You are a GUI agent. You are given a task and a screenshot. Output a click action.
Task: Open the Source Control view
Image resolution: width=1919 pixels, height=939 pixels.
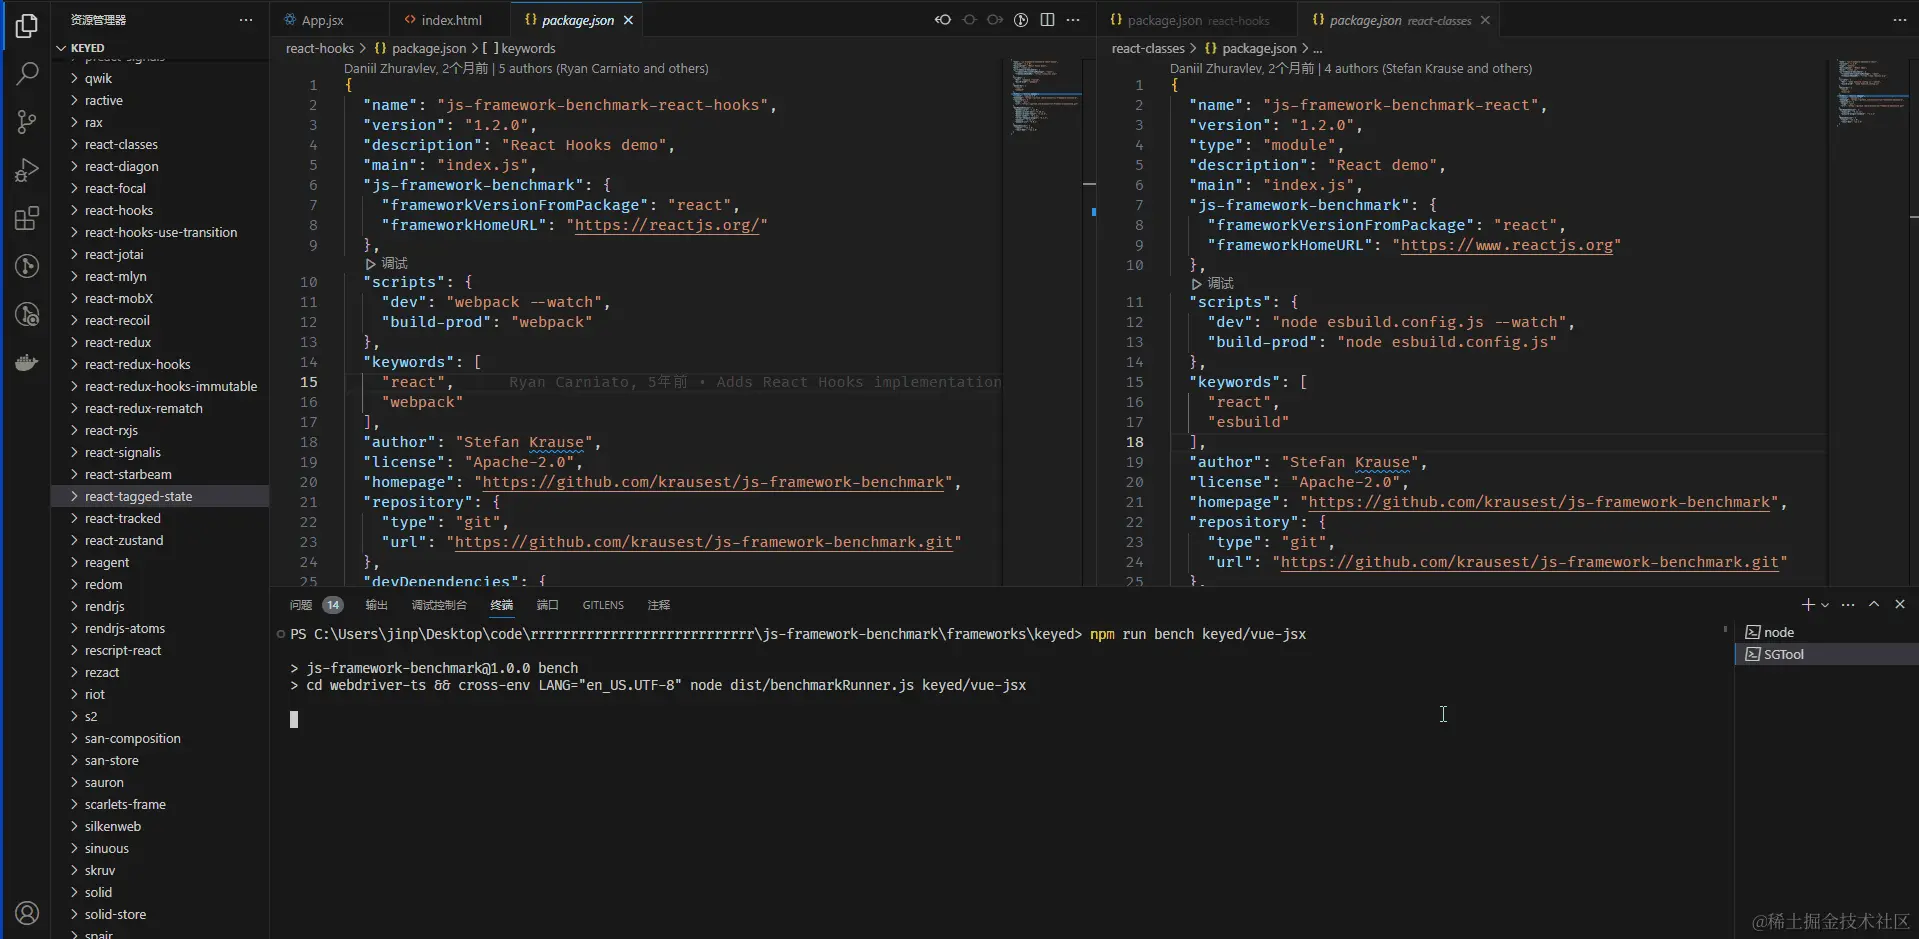pyautogui.click(x=27, y=122)
